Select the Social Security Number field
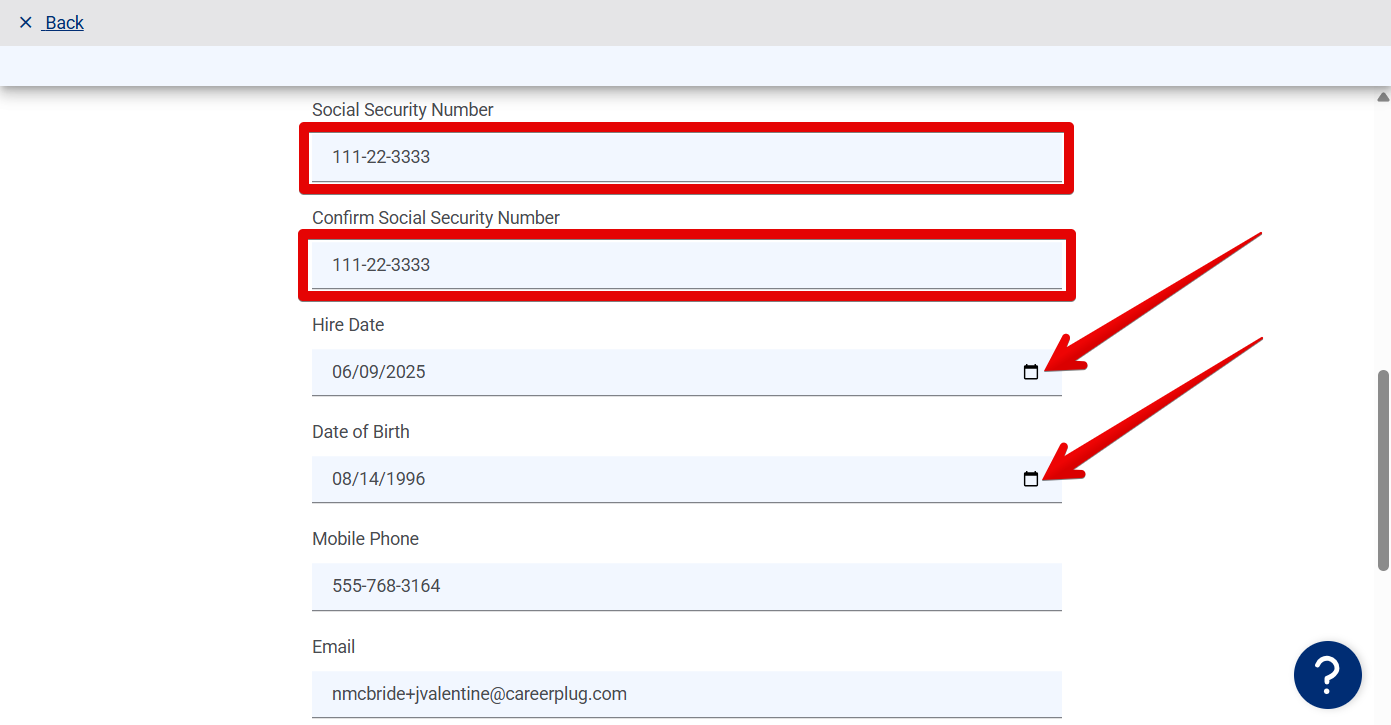 click(x=686, y=157)
